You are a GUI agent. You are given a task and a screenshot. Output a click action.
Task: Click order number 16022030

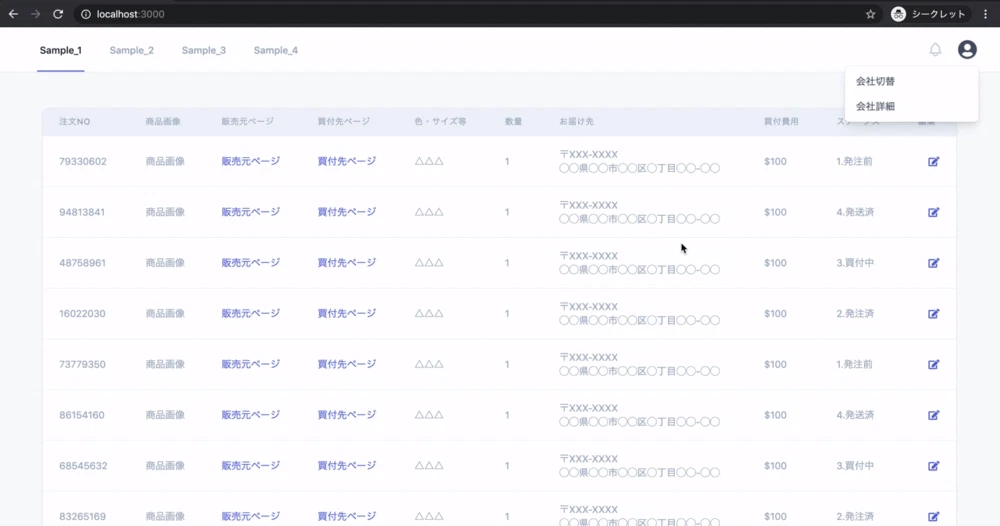point(82,314)
